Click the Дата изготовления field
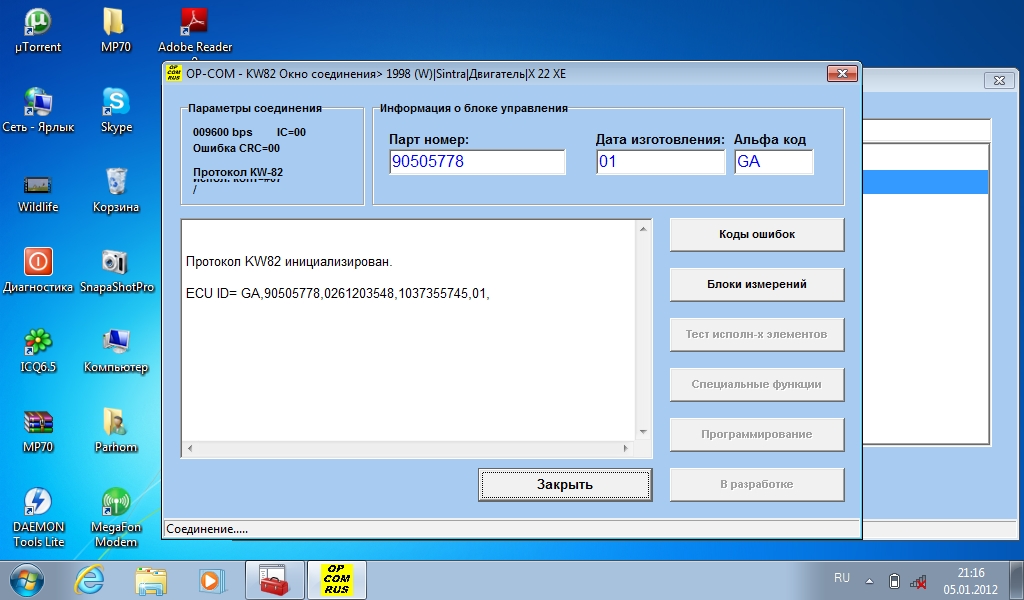1024x600 pixels. 660,162
